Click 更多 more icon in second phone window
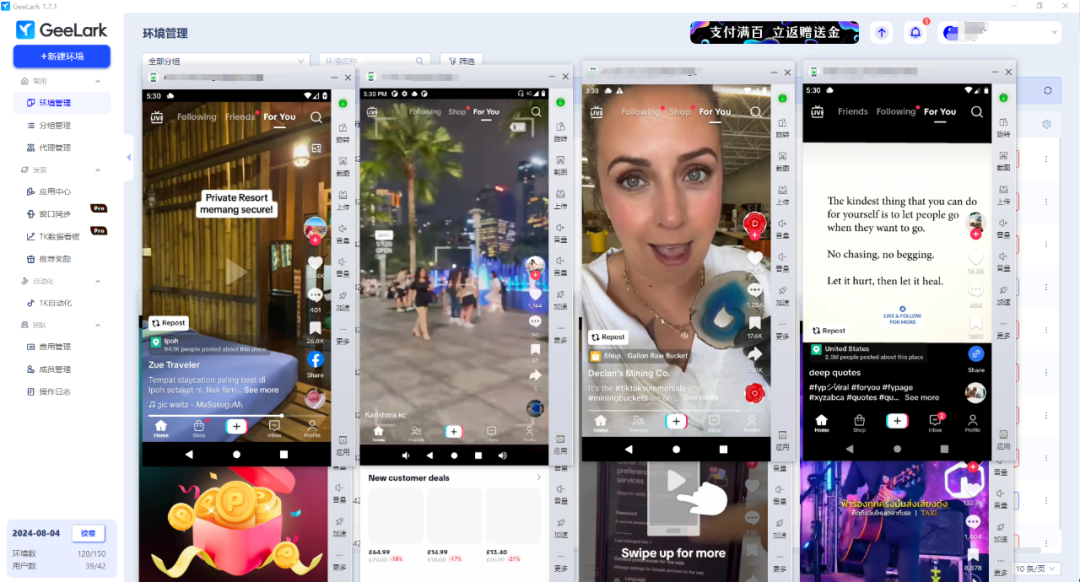The width and height of the screenshot is (1080, 582). [x=561, y=333]
